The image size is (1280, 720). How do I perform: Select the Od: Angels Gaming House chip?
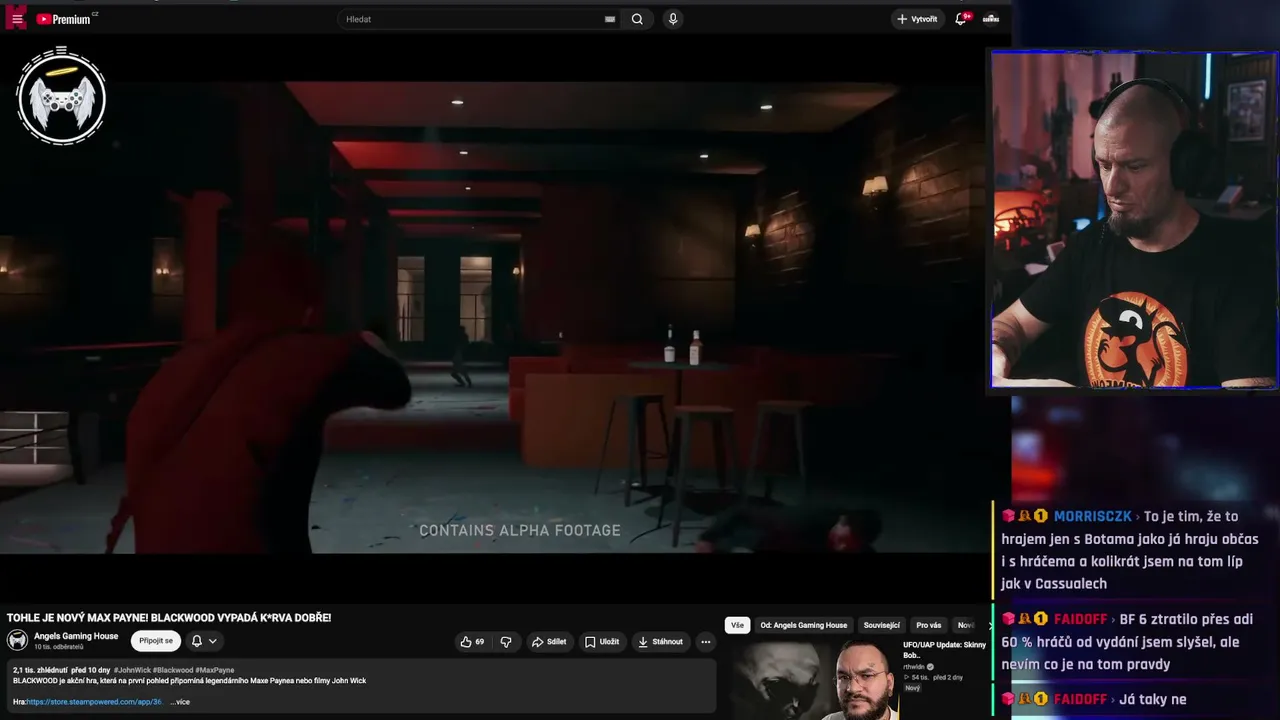pyautogui.click(x=804, y=625)
